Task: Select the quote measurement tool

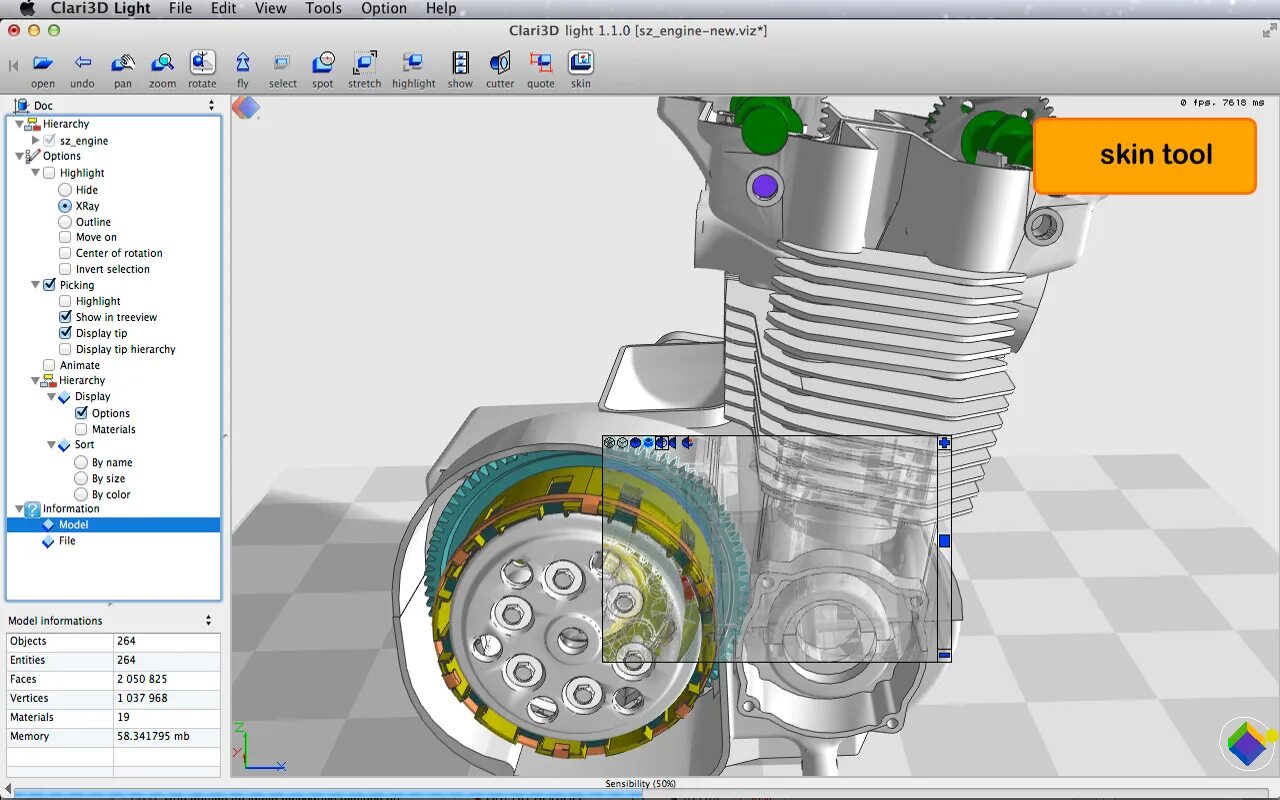Action: pyautogui.click(x=541, y=64)
